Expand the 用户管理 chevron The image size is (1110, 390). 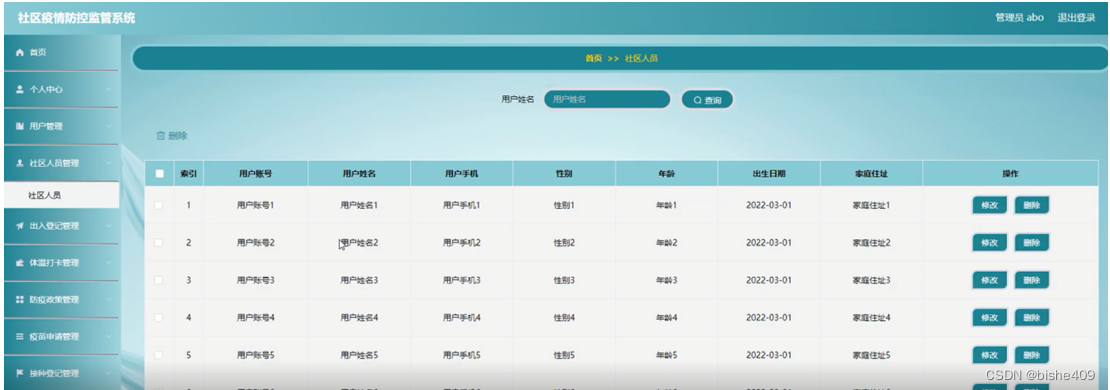tap(109, 126)
